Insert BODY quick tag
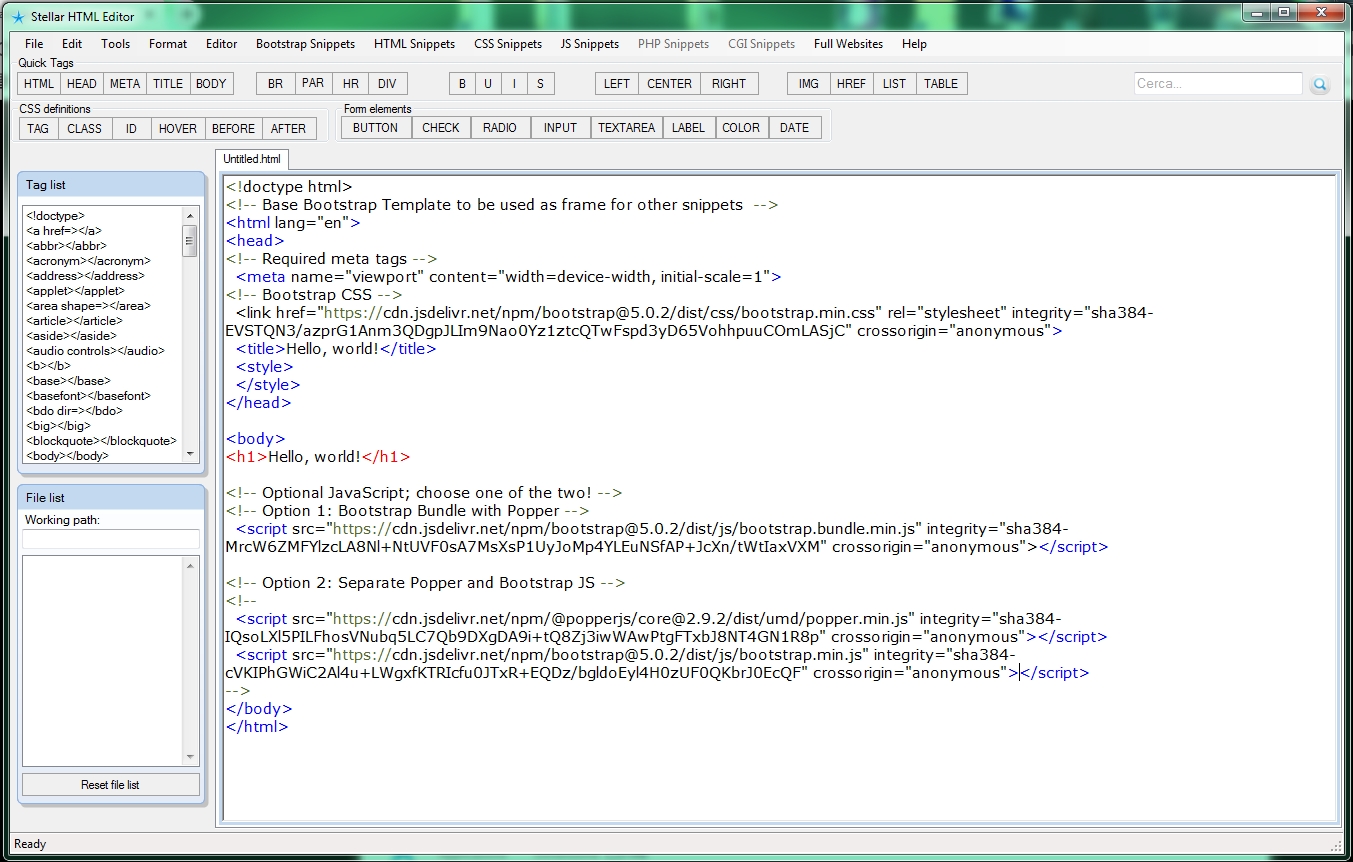This screenshot has width=1353, height=862. (x=211, y=84)
